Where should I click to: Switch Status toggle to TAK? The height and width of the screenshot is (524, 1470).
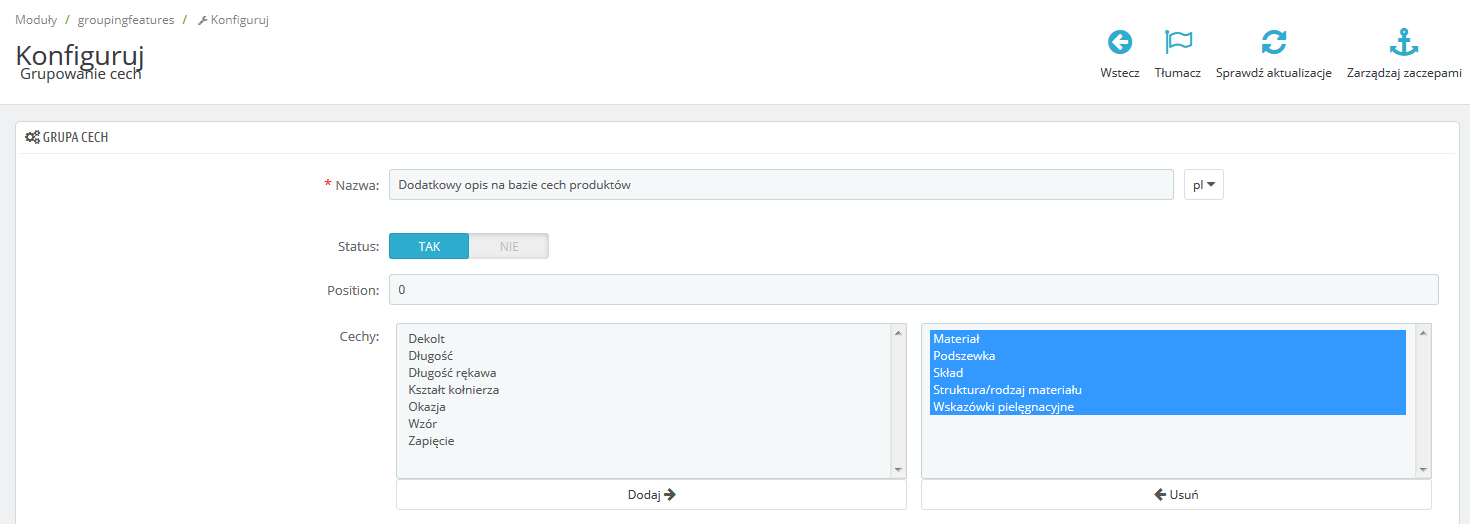(429, 246)
